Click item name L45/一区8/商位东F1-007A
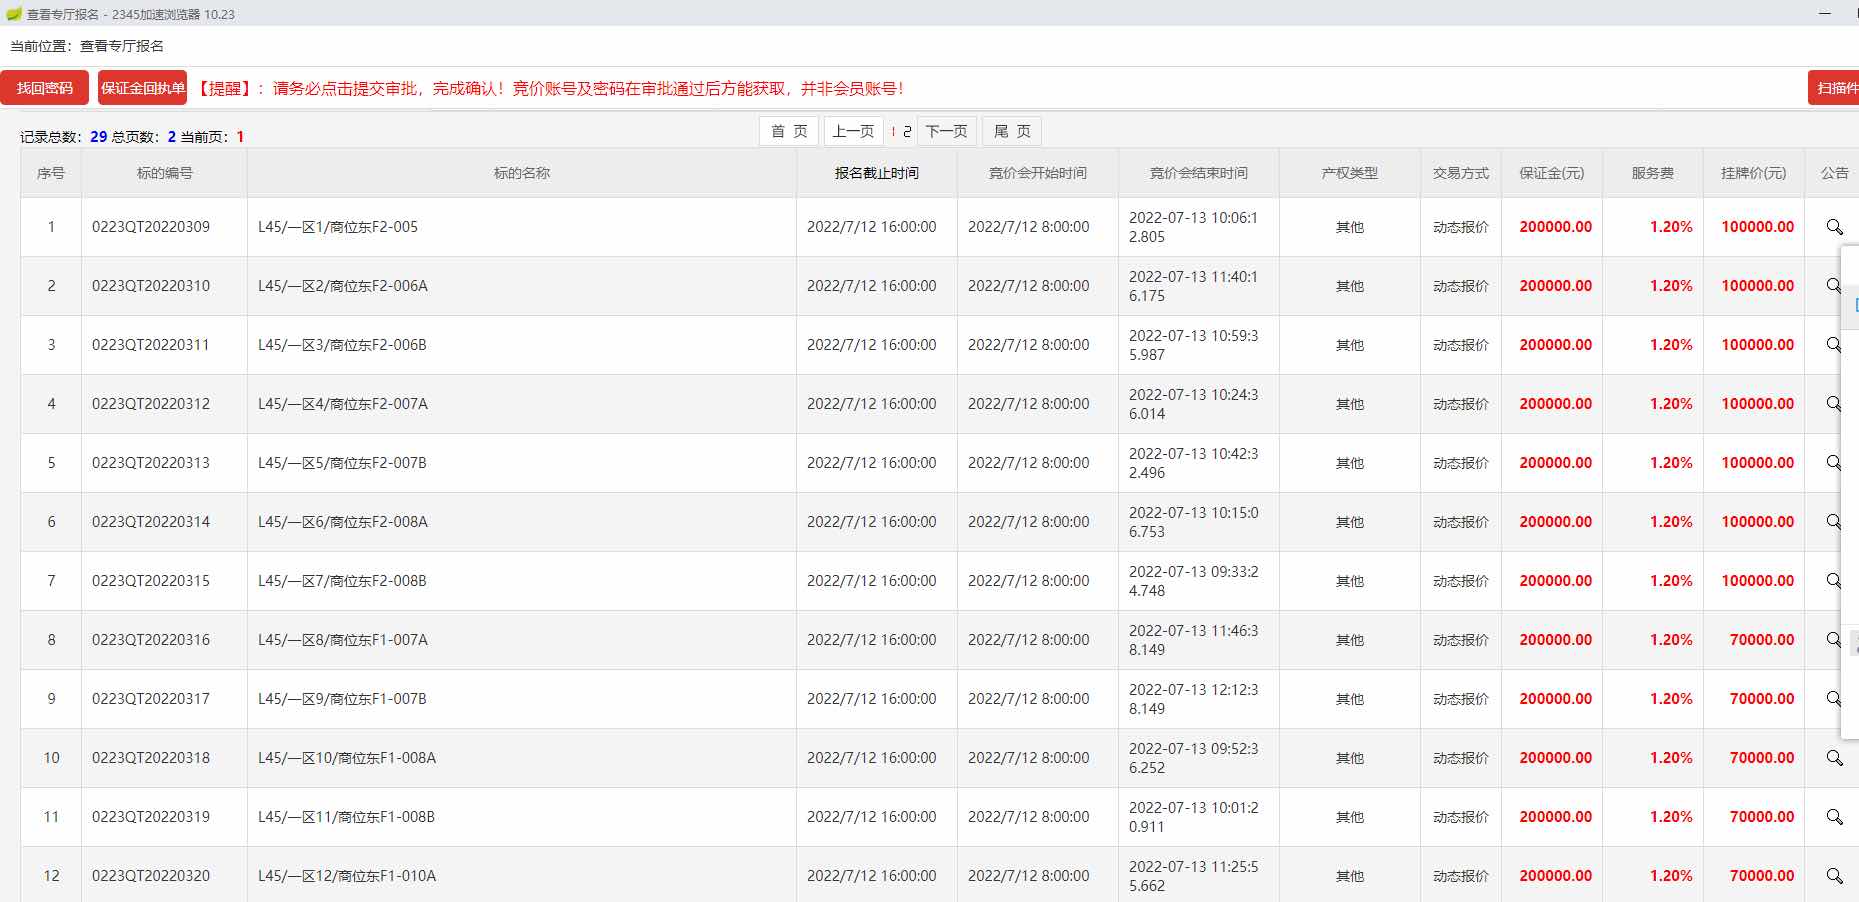Screen dimensions: 1859x902 coord(343,640)
